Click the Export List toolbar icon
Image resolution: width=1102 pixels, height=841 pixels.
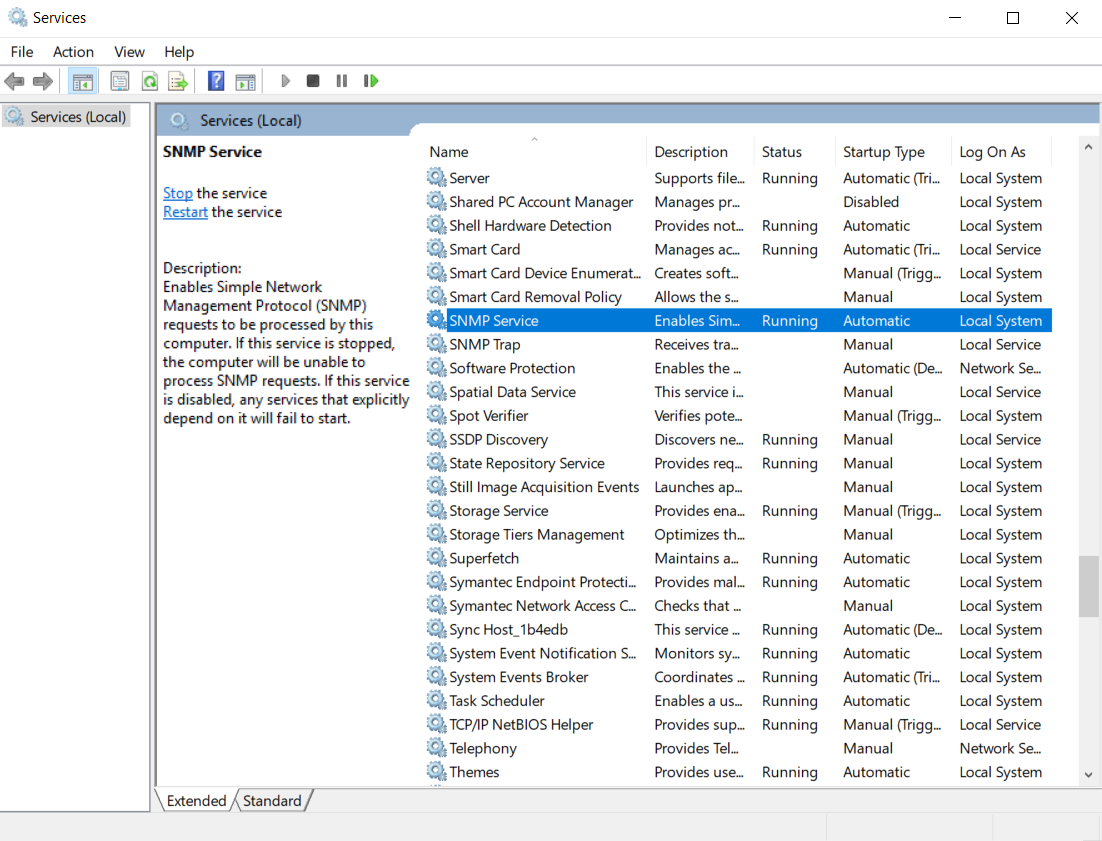click(x=178, y=81)
